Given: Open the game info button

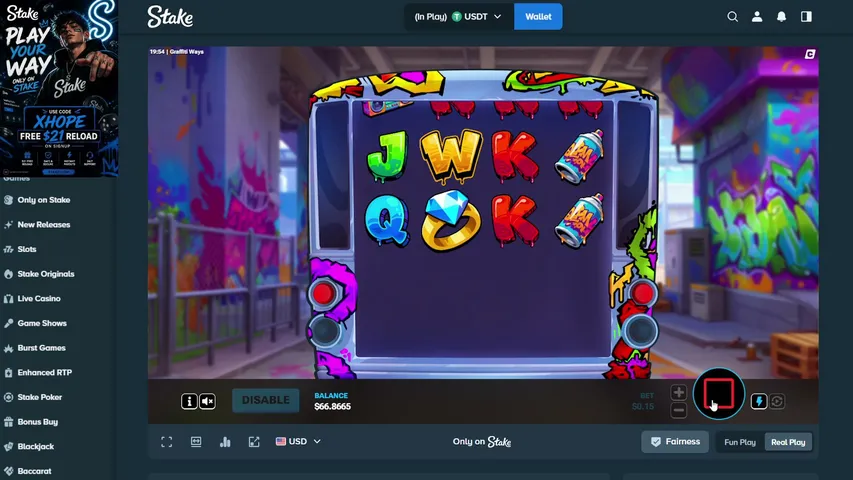Looking at the screenshot, I should click(189, 402).
